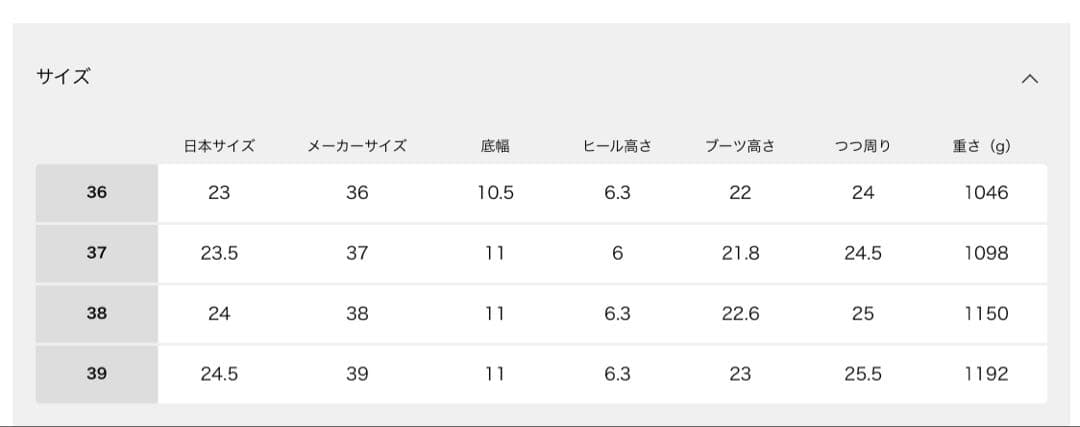
Task: Click the 日本サイズ column header
Action: tap(219, 146)
